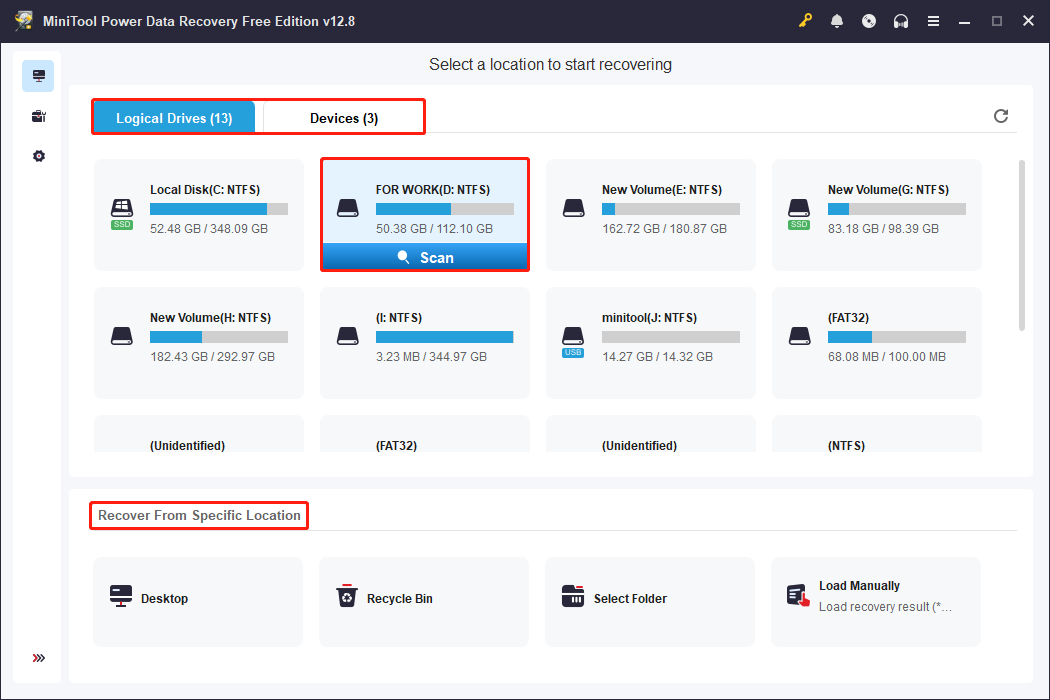Click Load Manually recovery result
Image resolution: width=1050 pixels, height=700 pixels.
tap(876, 597)
